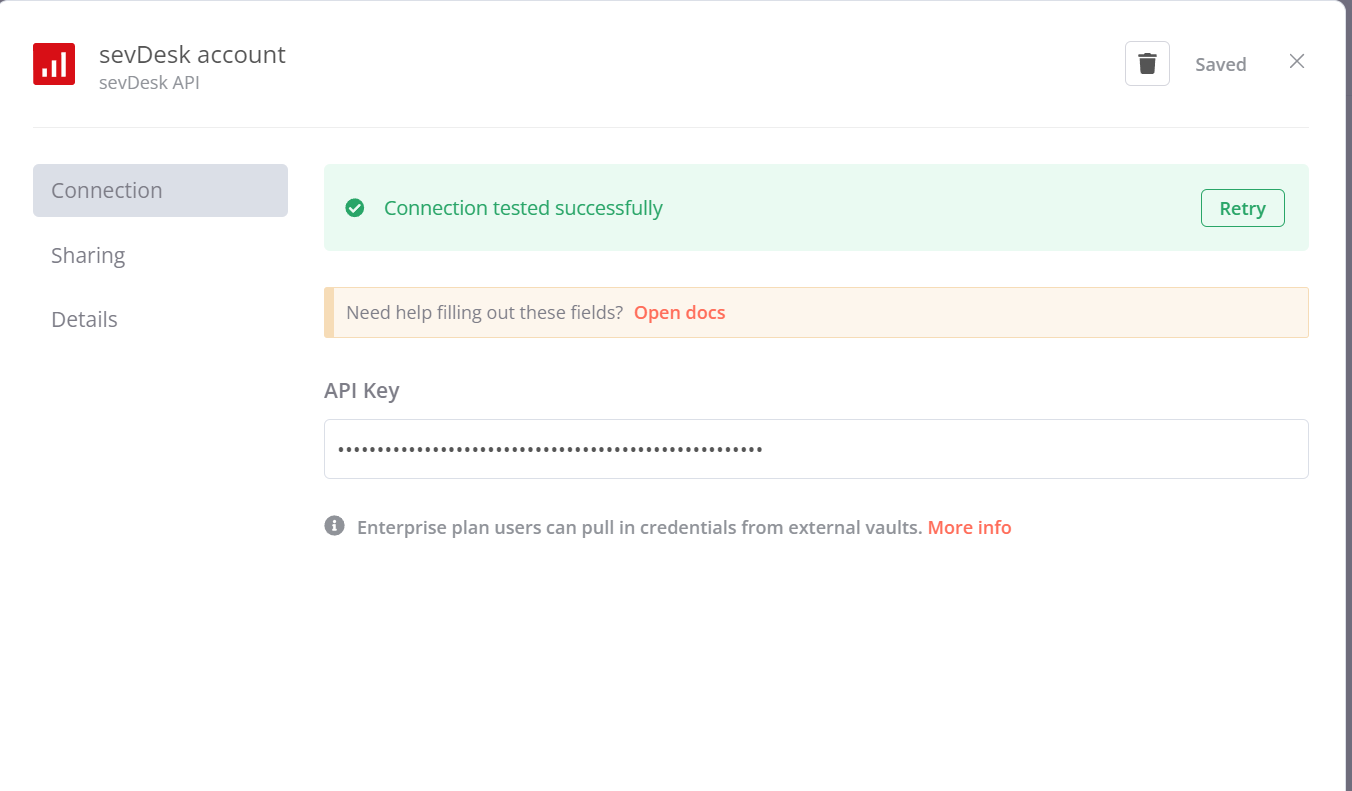Screen dimensions: 1352x791
Task: Click the Saved button
Action: click(x=1220, y=64)
